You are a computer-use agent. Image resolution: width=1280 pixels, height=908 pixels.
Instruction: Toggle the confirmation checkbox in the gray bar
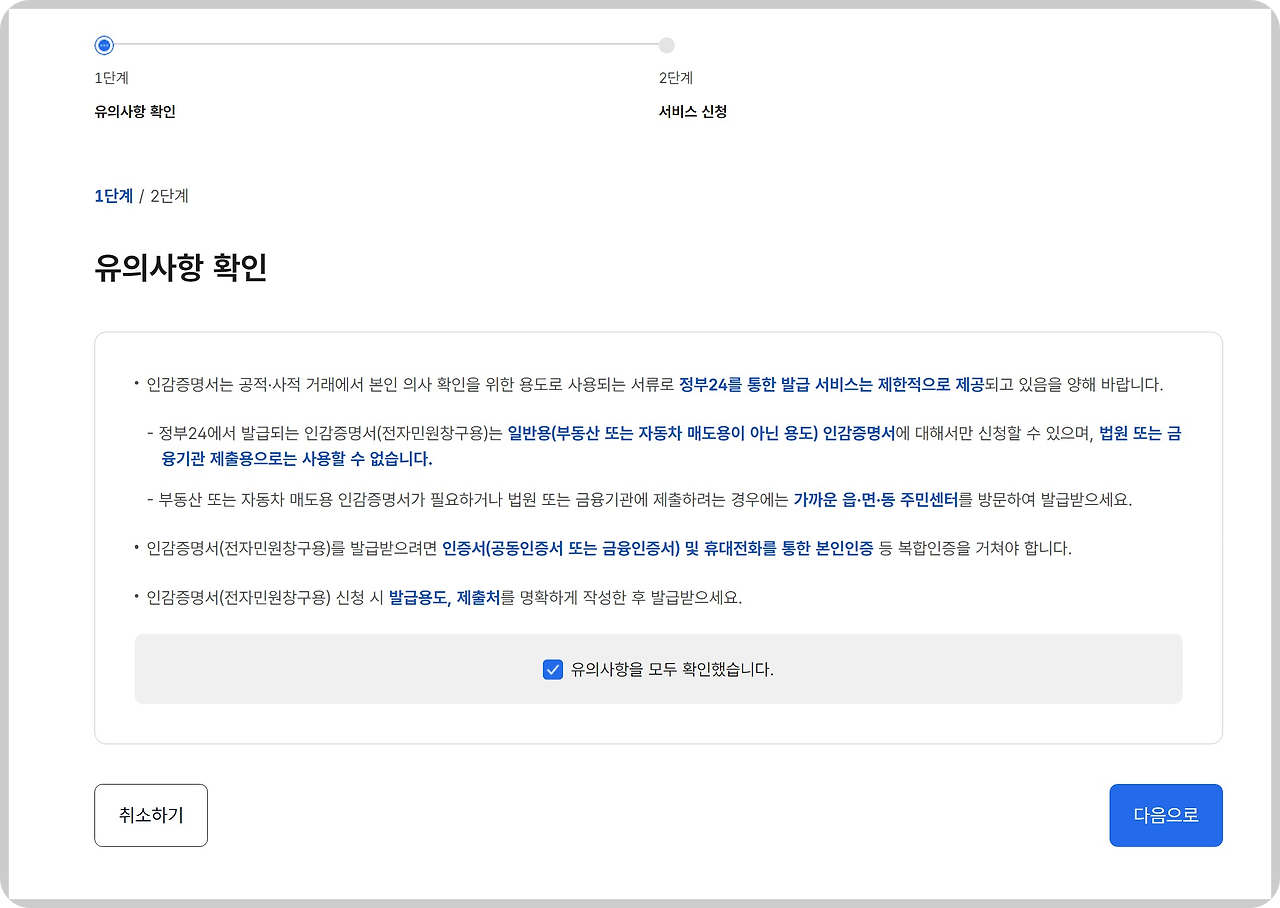point(553,669)
